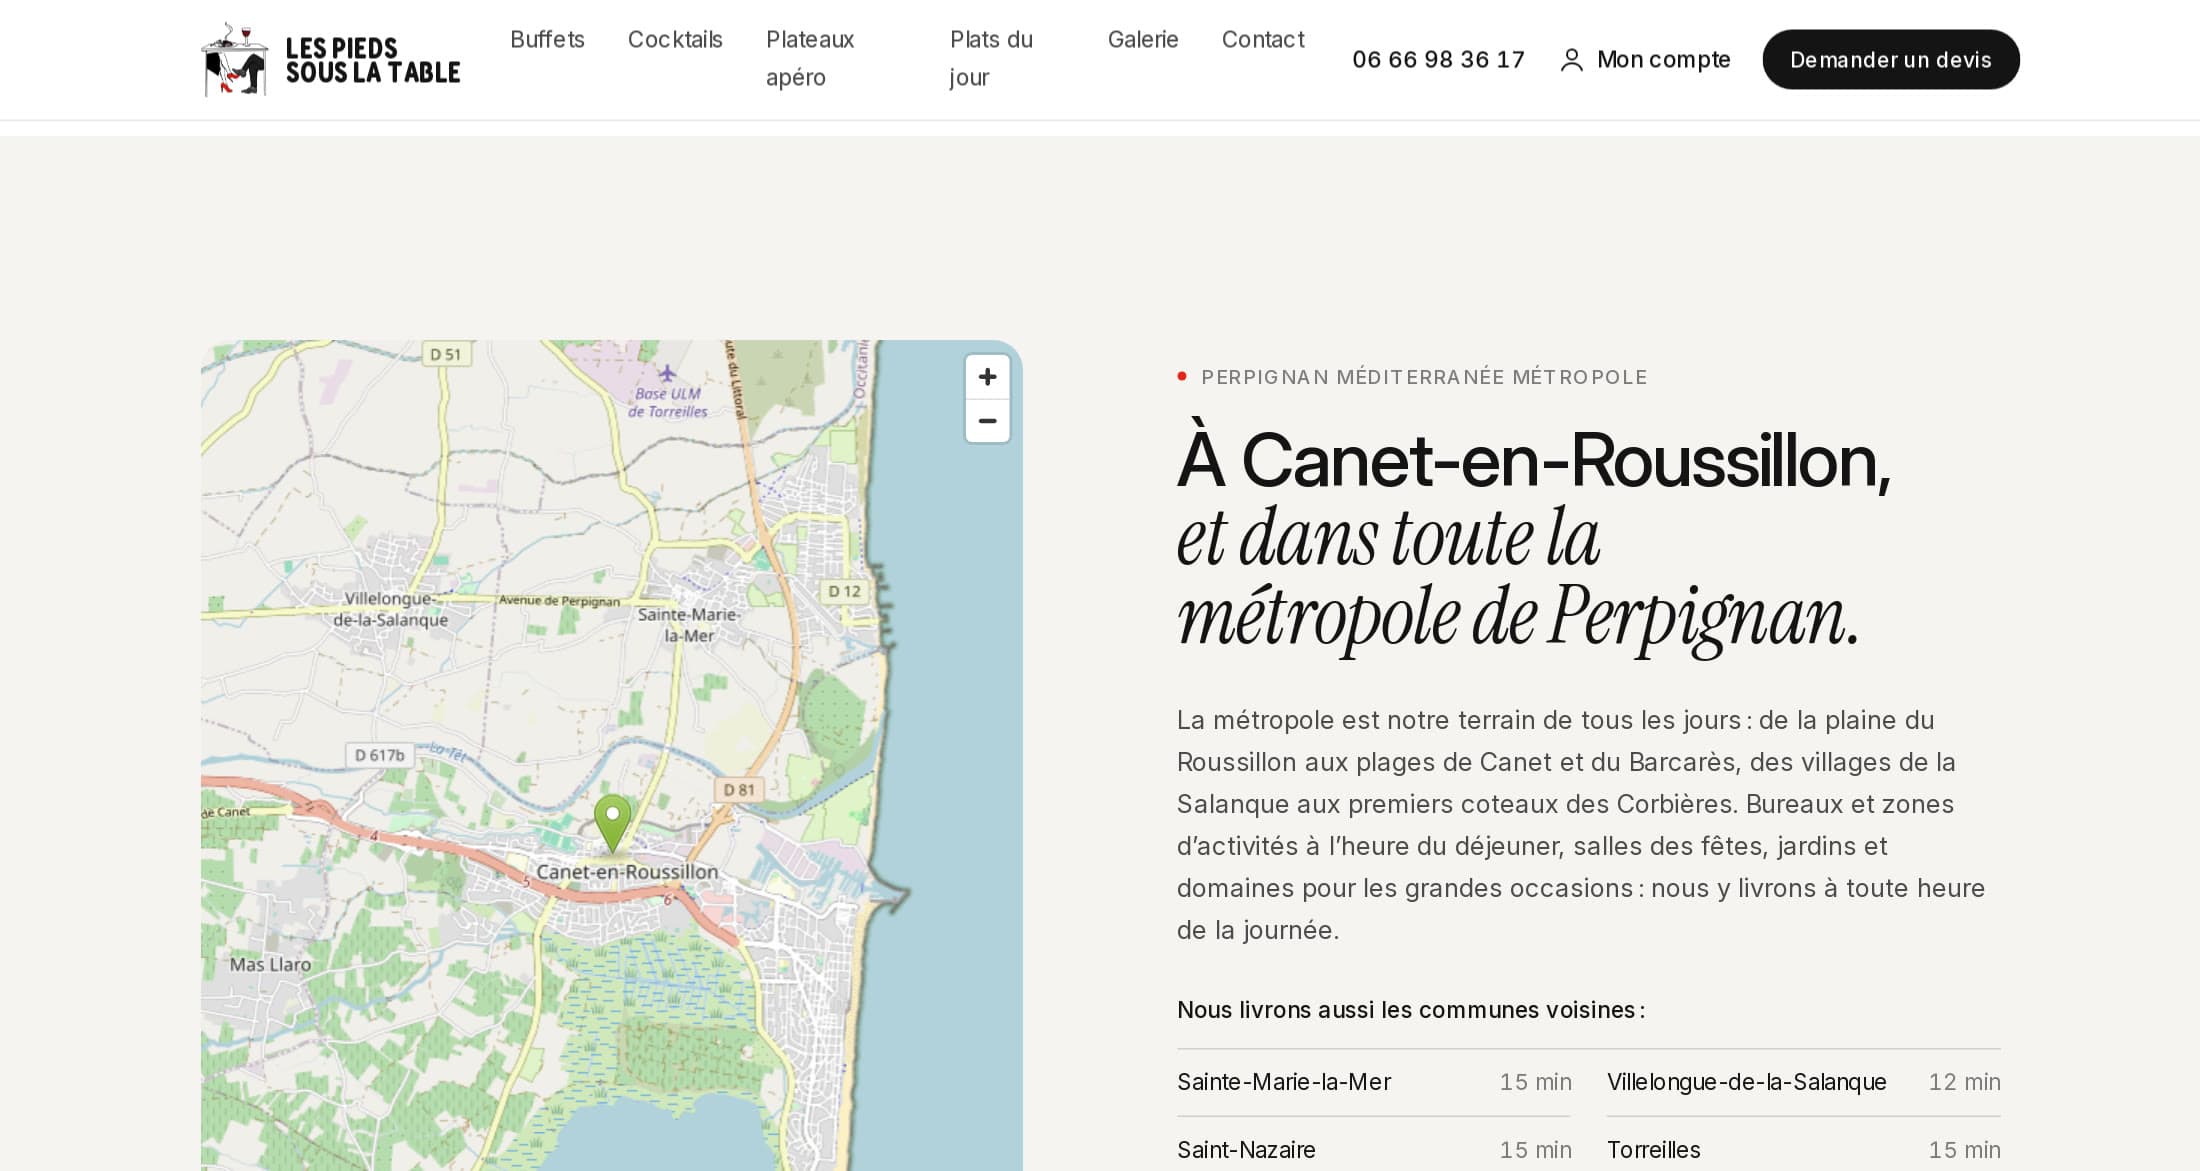This screenshot has width=2200, height=1171.
Task: Click the D 12 road marker on map
Action: (x=845, y=591)
